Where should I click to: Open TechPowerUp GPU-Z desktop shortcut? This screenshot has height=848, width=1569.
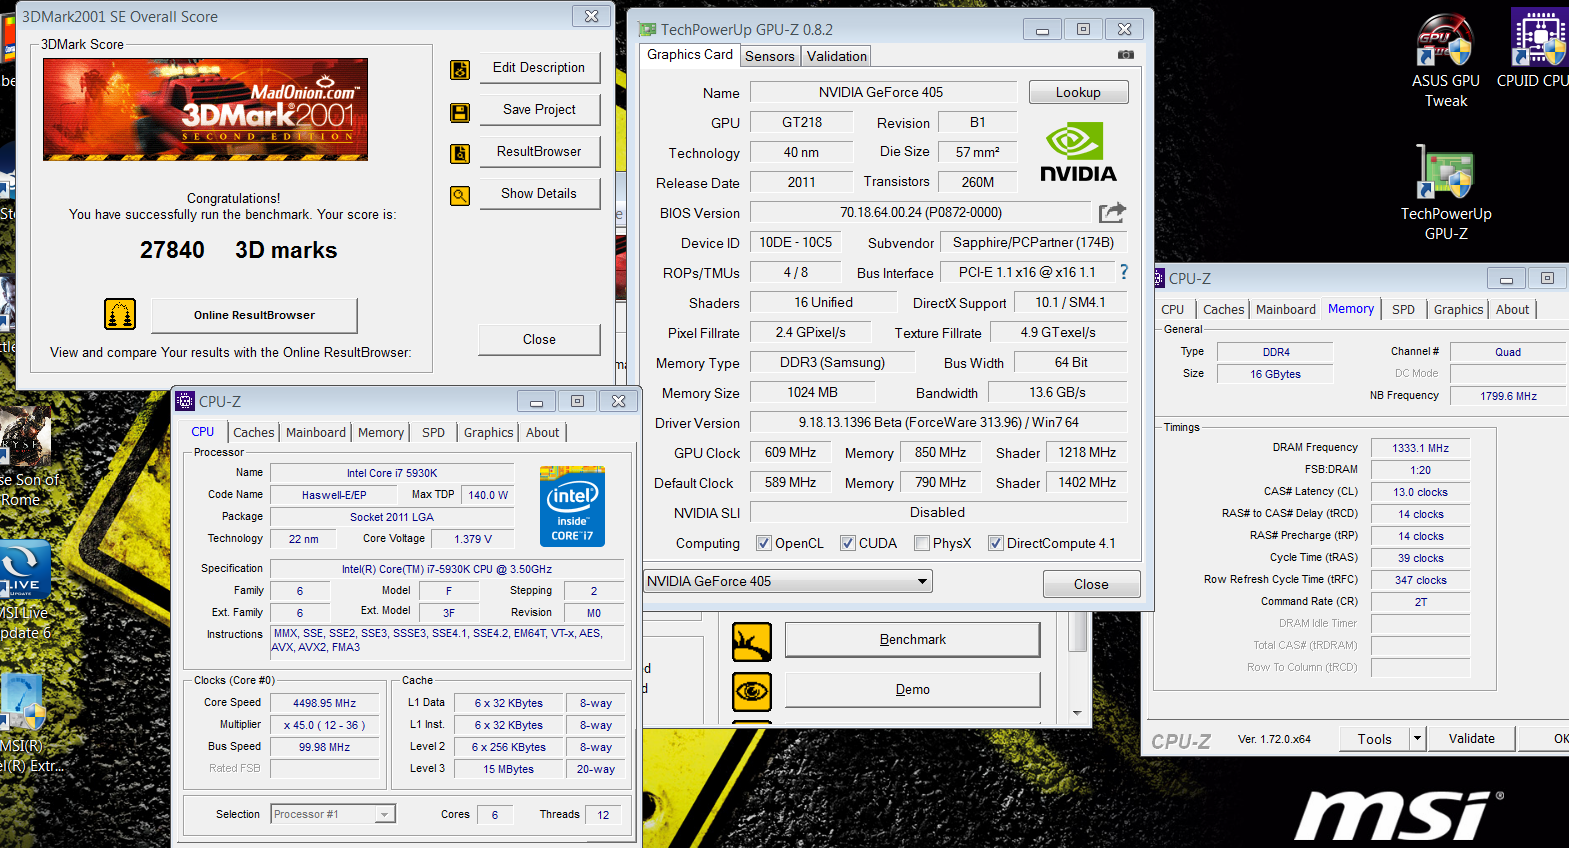pos(1446,193)
